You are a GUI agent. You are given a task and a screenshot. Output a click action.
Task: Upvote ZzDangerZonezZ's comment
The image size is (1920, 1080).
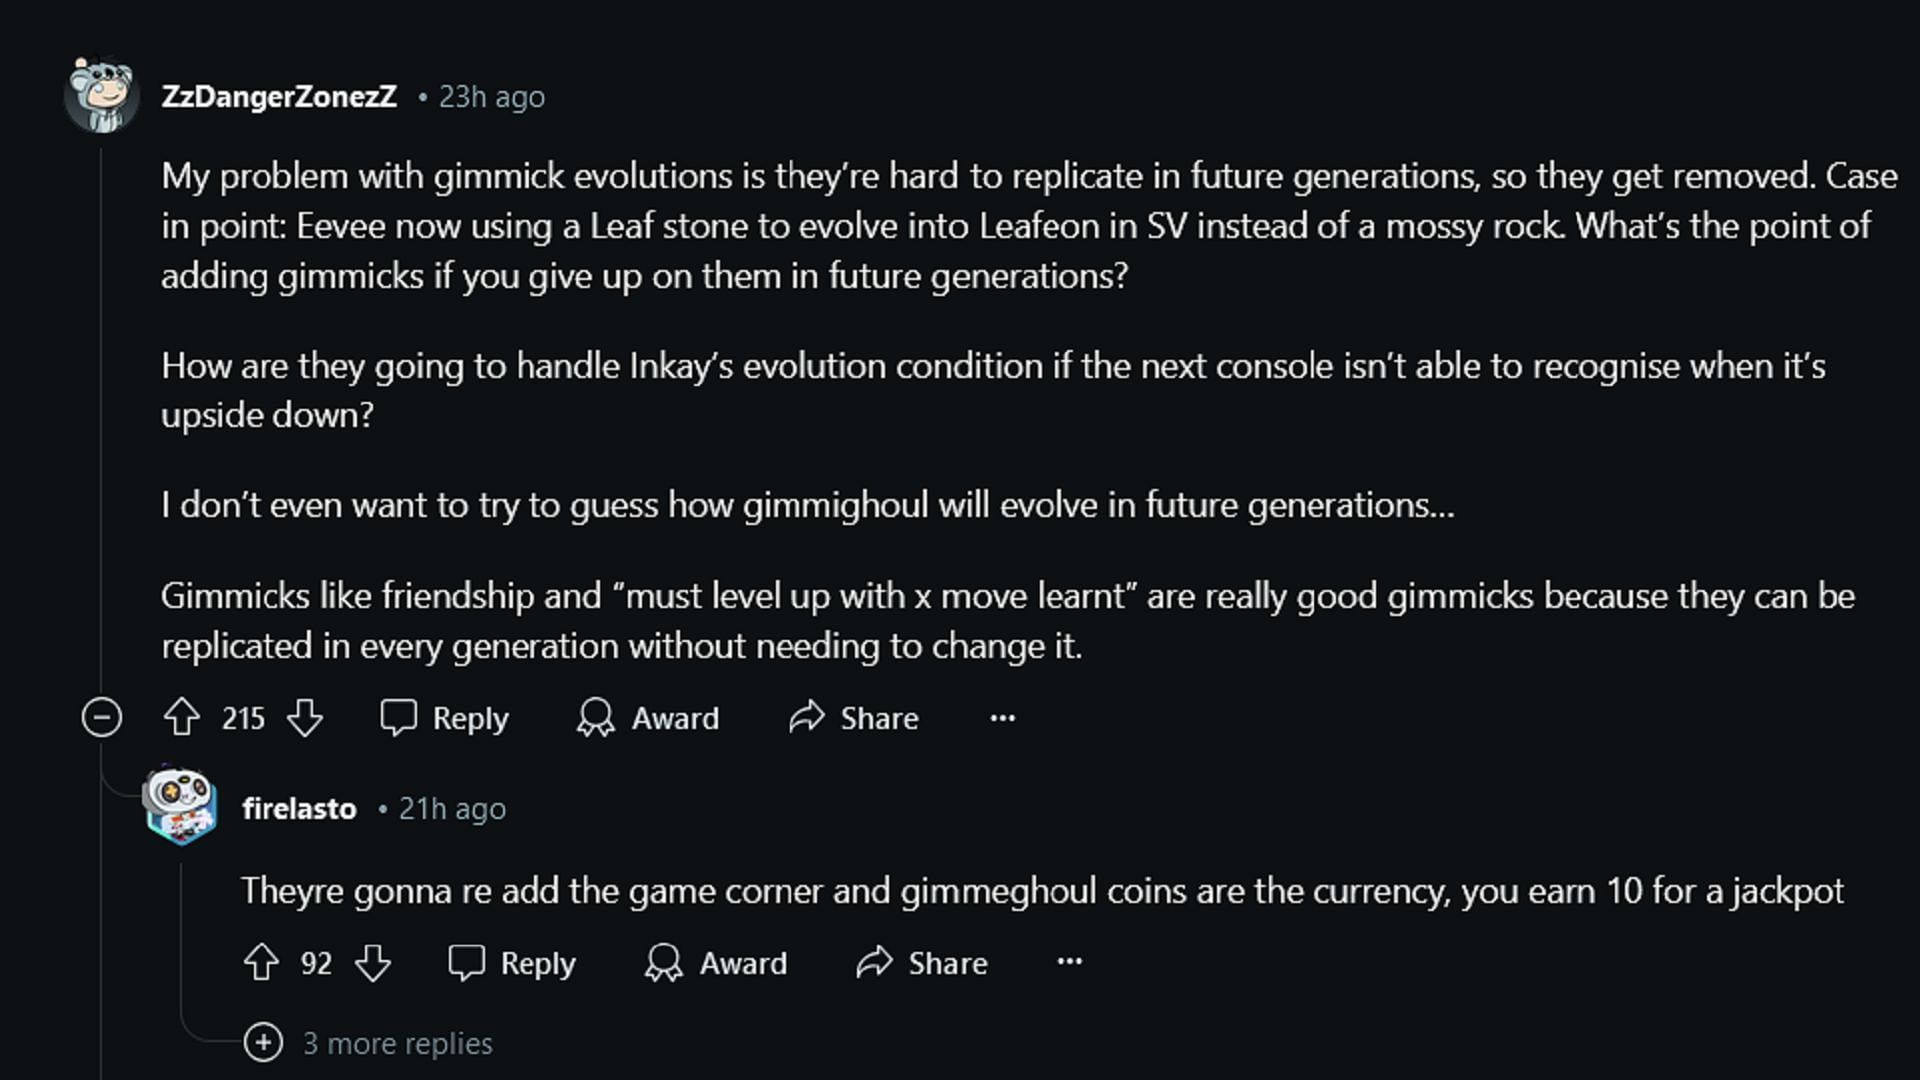pos(182,717)
